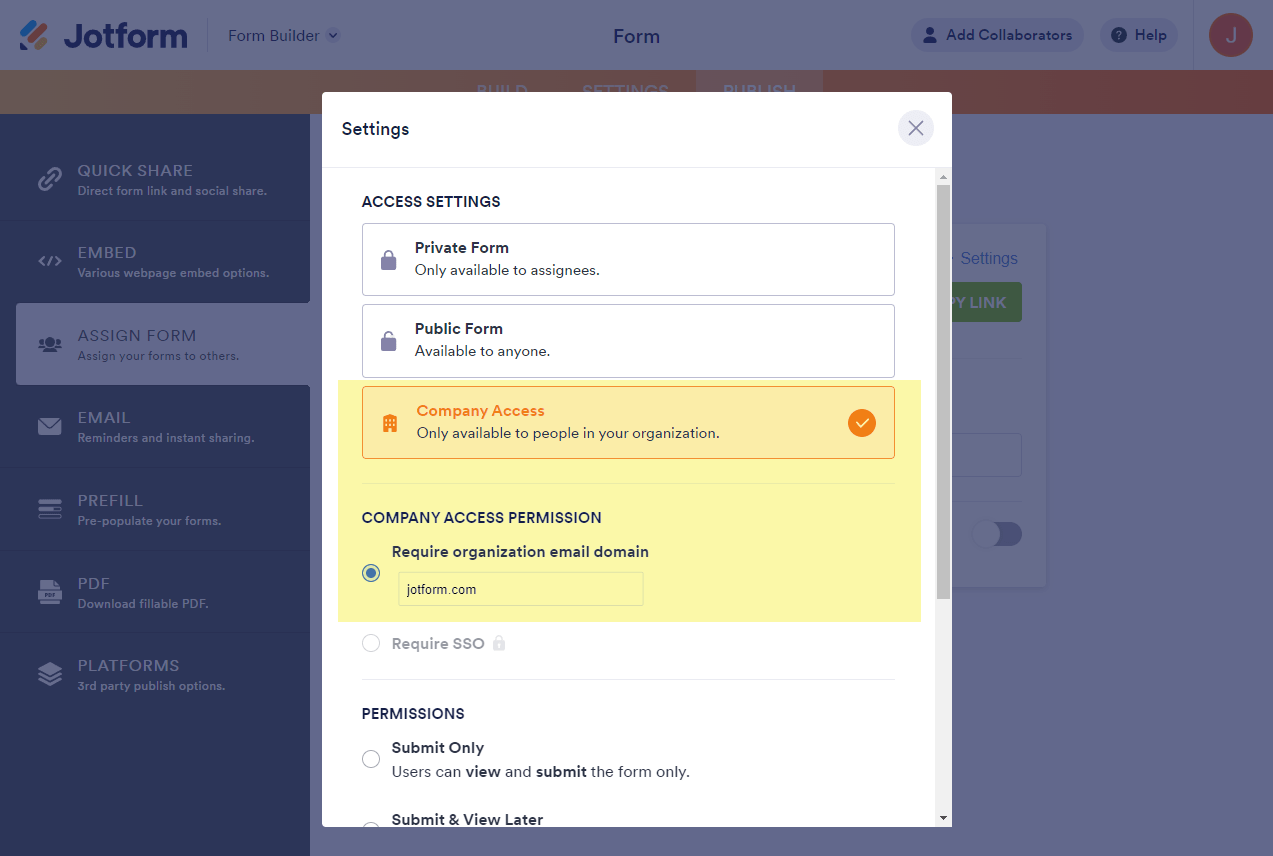Select the Submit Only permission

coord(371,759)
